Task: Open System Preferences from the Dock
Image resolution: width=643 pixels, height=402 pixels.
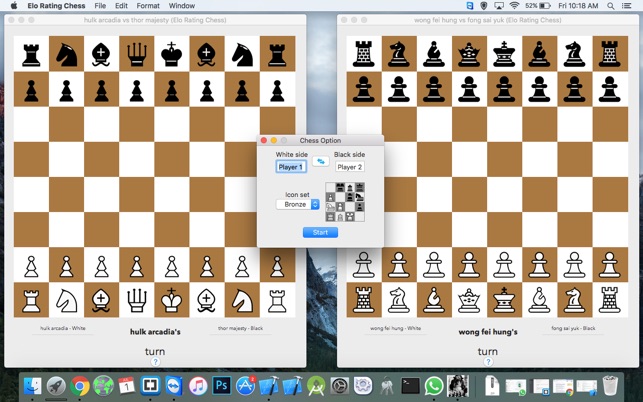Action: pos(340,386)
